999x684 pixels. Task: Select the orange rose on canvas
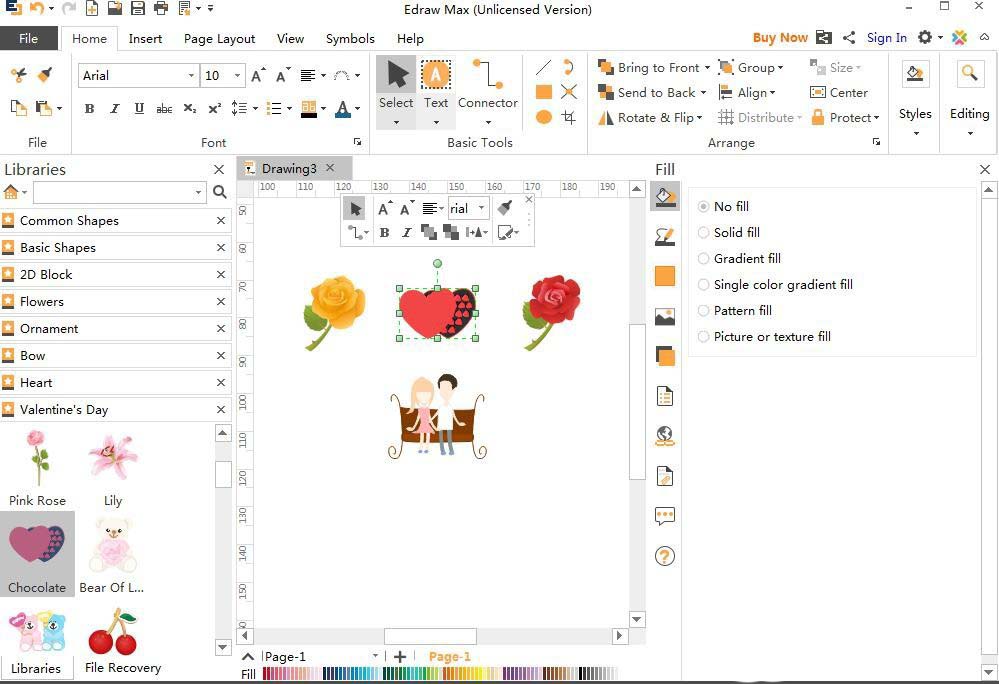click(x=334, y=312)
